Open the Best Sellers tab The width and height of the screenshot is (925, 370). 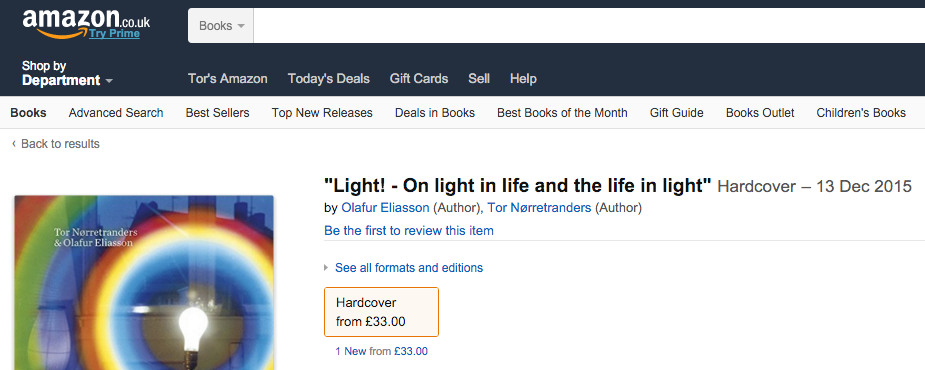[218, 113]
